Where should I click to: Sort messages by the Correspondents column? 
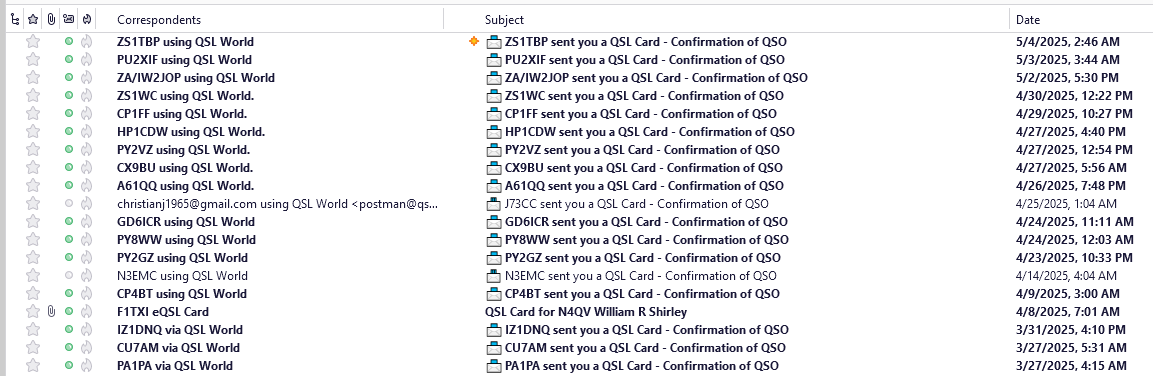point(159,20)
